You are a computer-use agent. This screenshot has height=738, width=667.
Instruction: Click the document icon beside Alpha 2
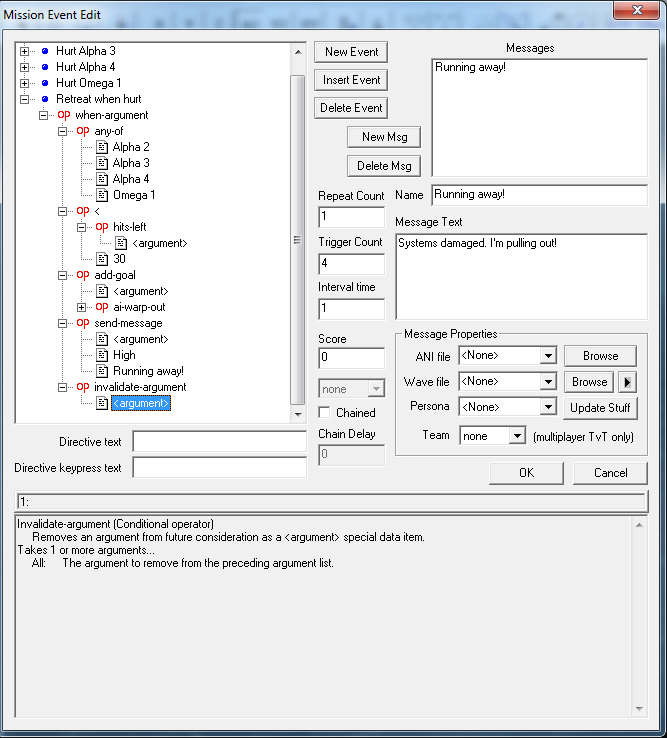pos(101,147)
